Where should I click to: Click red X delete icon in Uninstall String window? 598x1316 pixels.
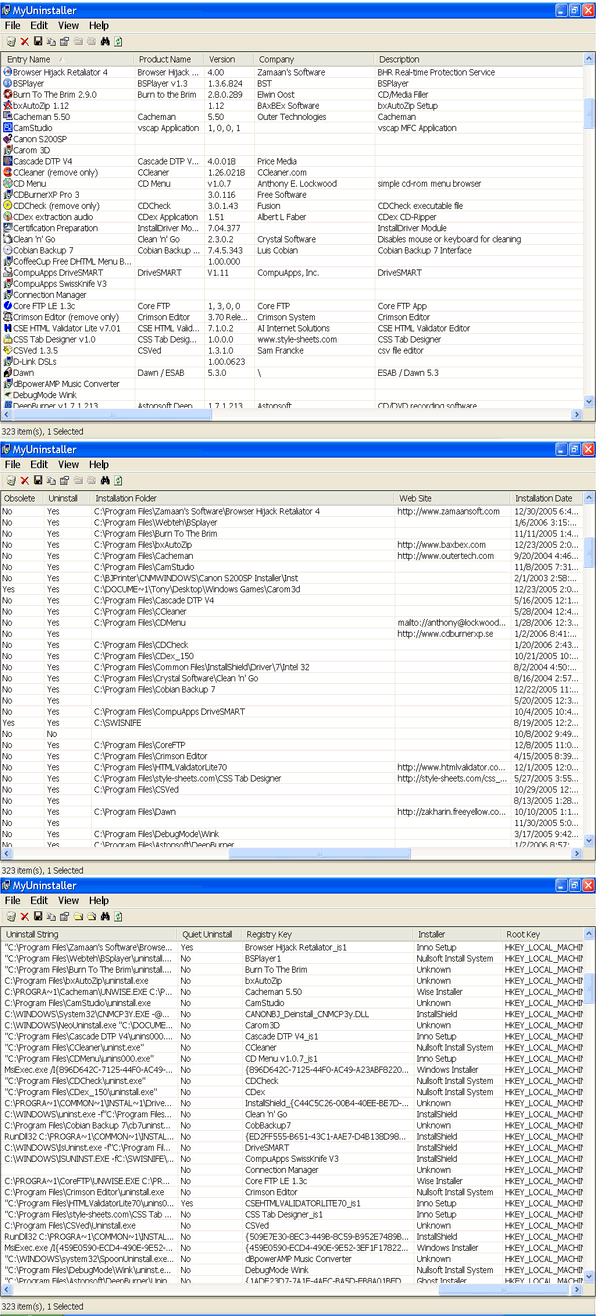(25, 916)
